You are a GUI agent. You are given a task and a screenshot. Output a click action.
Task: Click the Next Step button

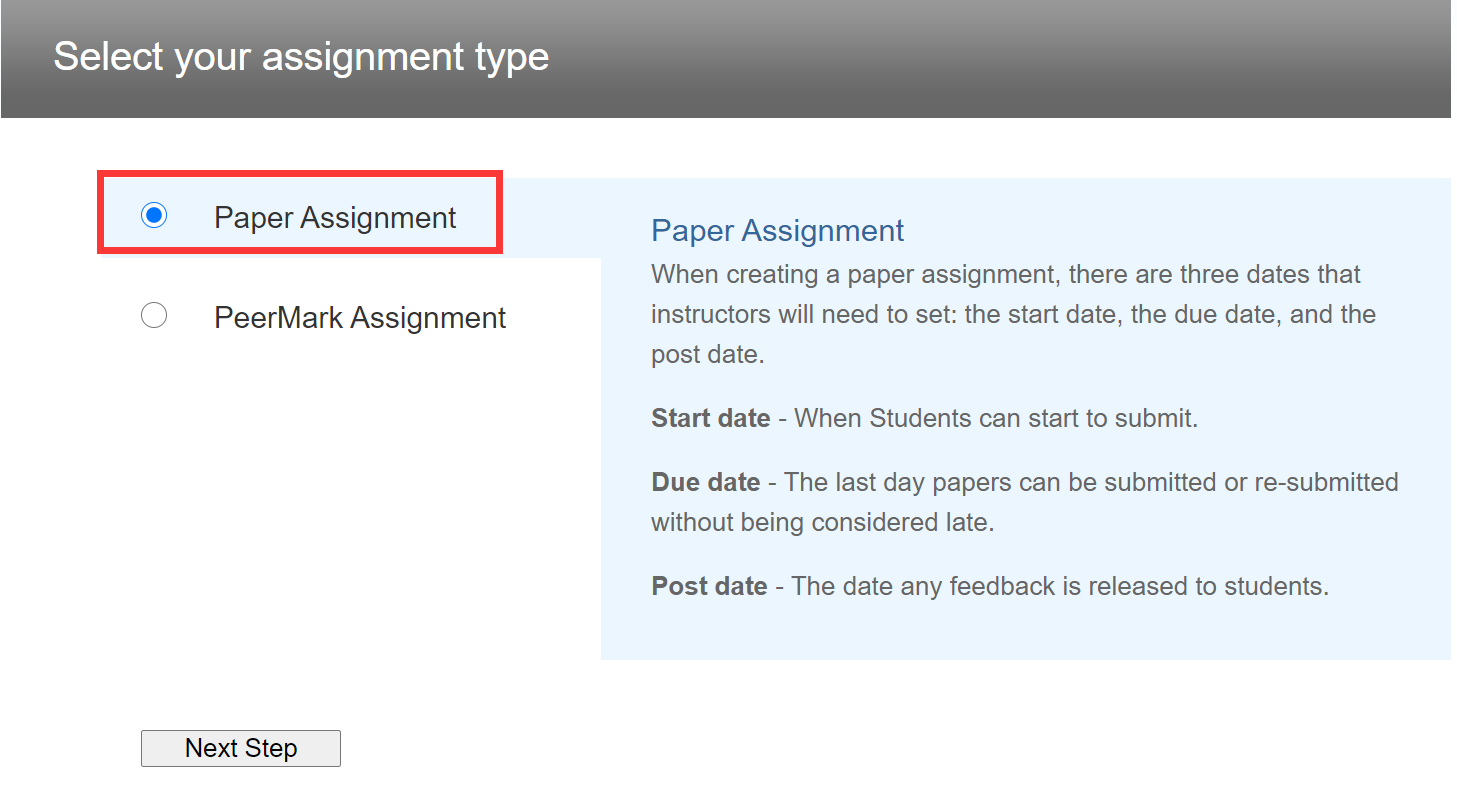tap(241, 748)
